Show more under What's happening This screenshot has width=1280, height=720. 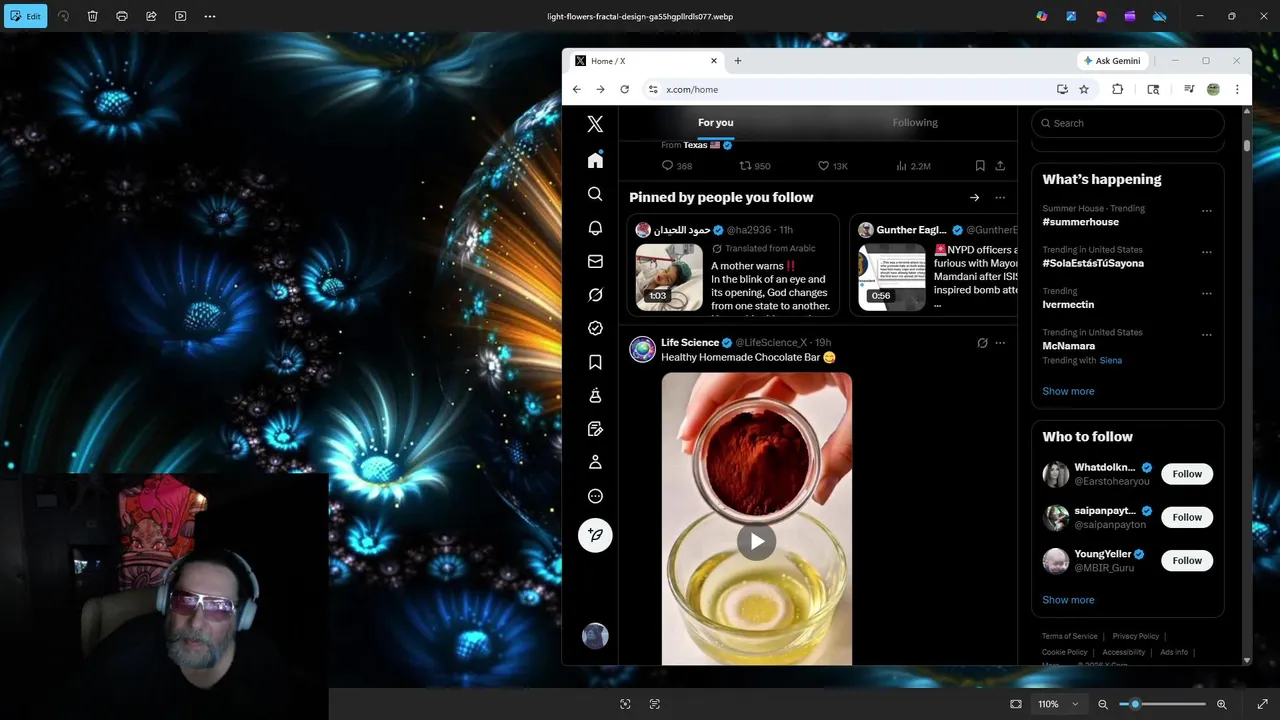pyautogui.click(x=1068, y=391)
